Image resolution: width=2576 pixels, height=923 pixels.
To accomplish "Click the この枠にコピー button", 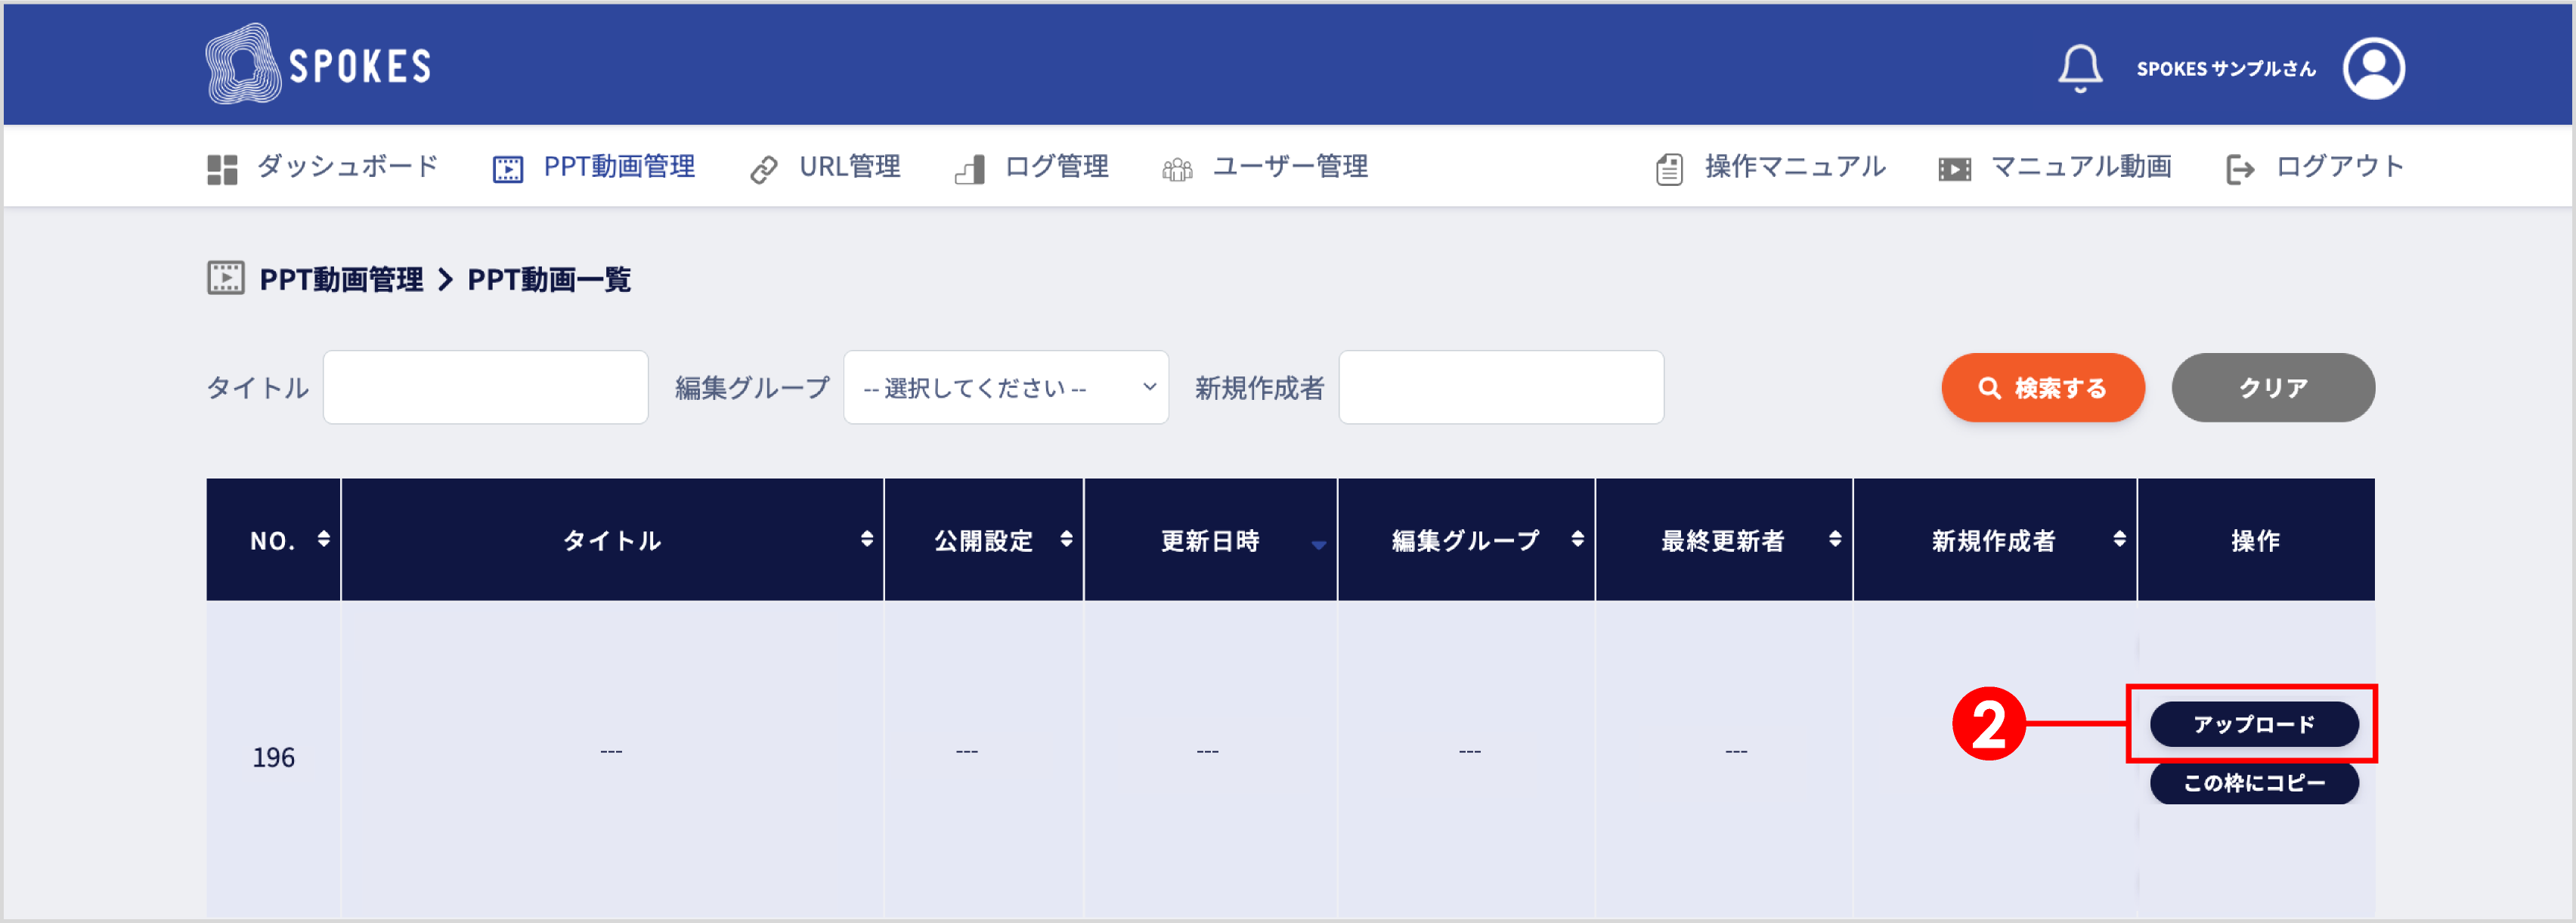I will tap(2254, 783).
